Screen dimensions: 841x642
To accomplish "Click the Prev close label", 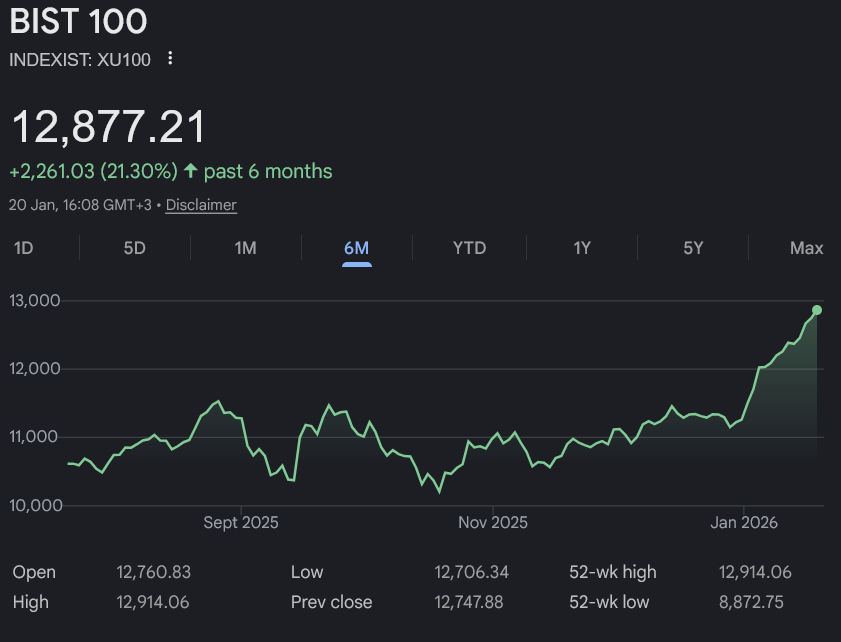I will point(331,602).
